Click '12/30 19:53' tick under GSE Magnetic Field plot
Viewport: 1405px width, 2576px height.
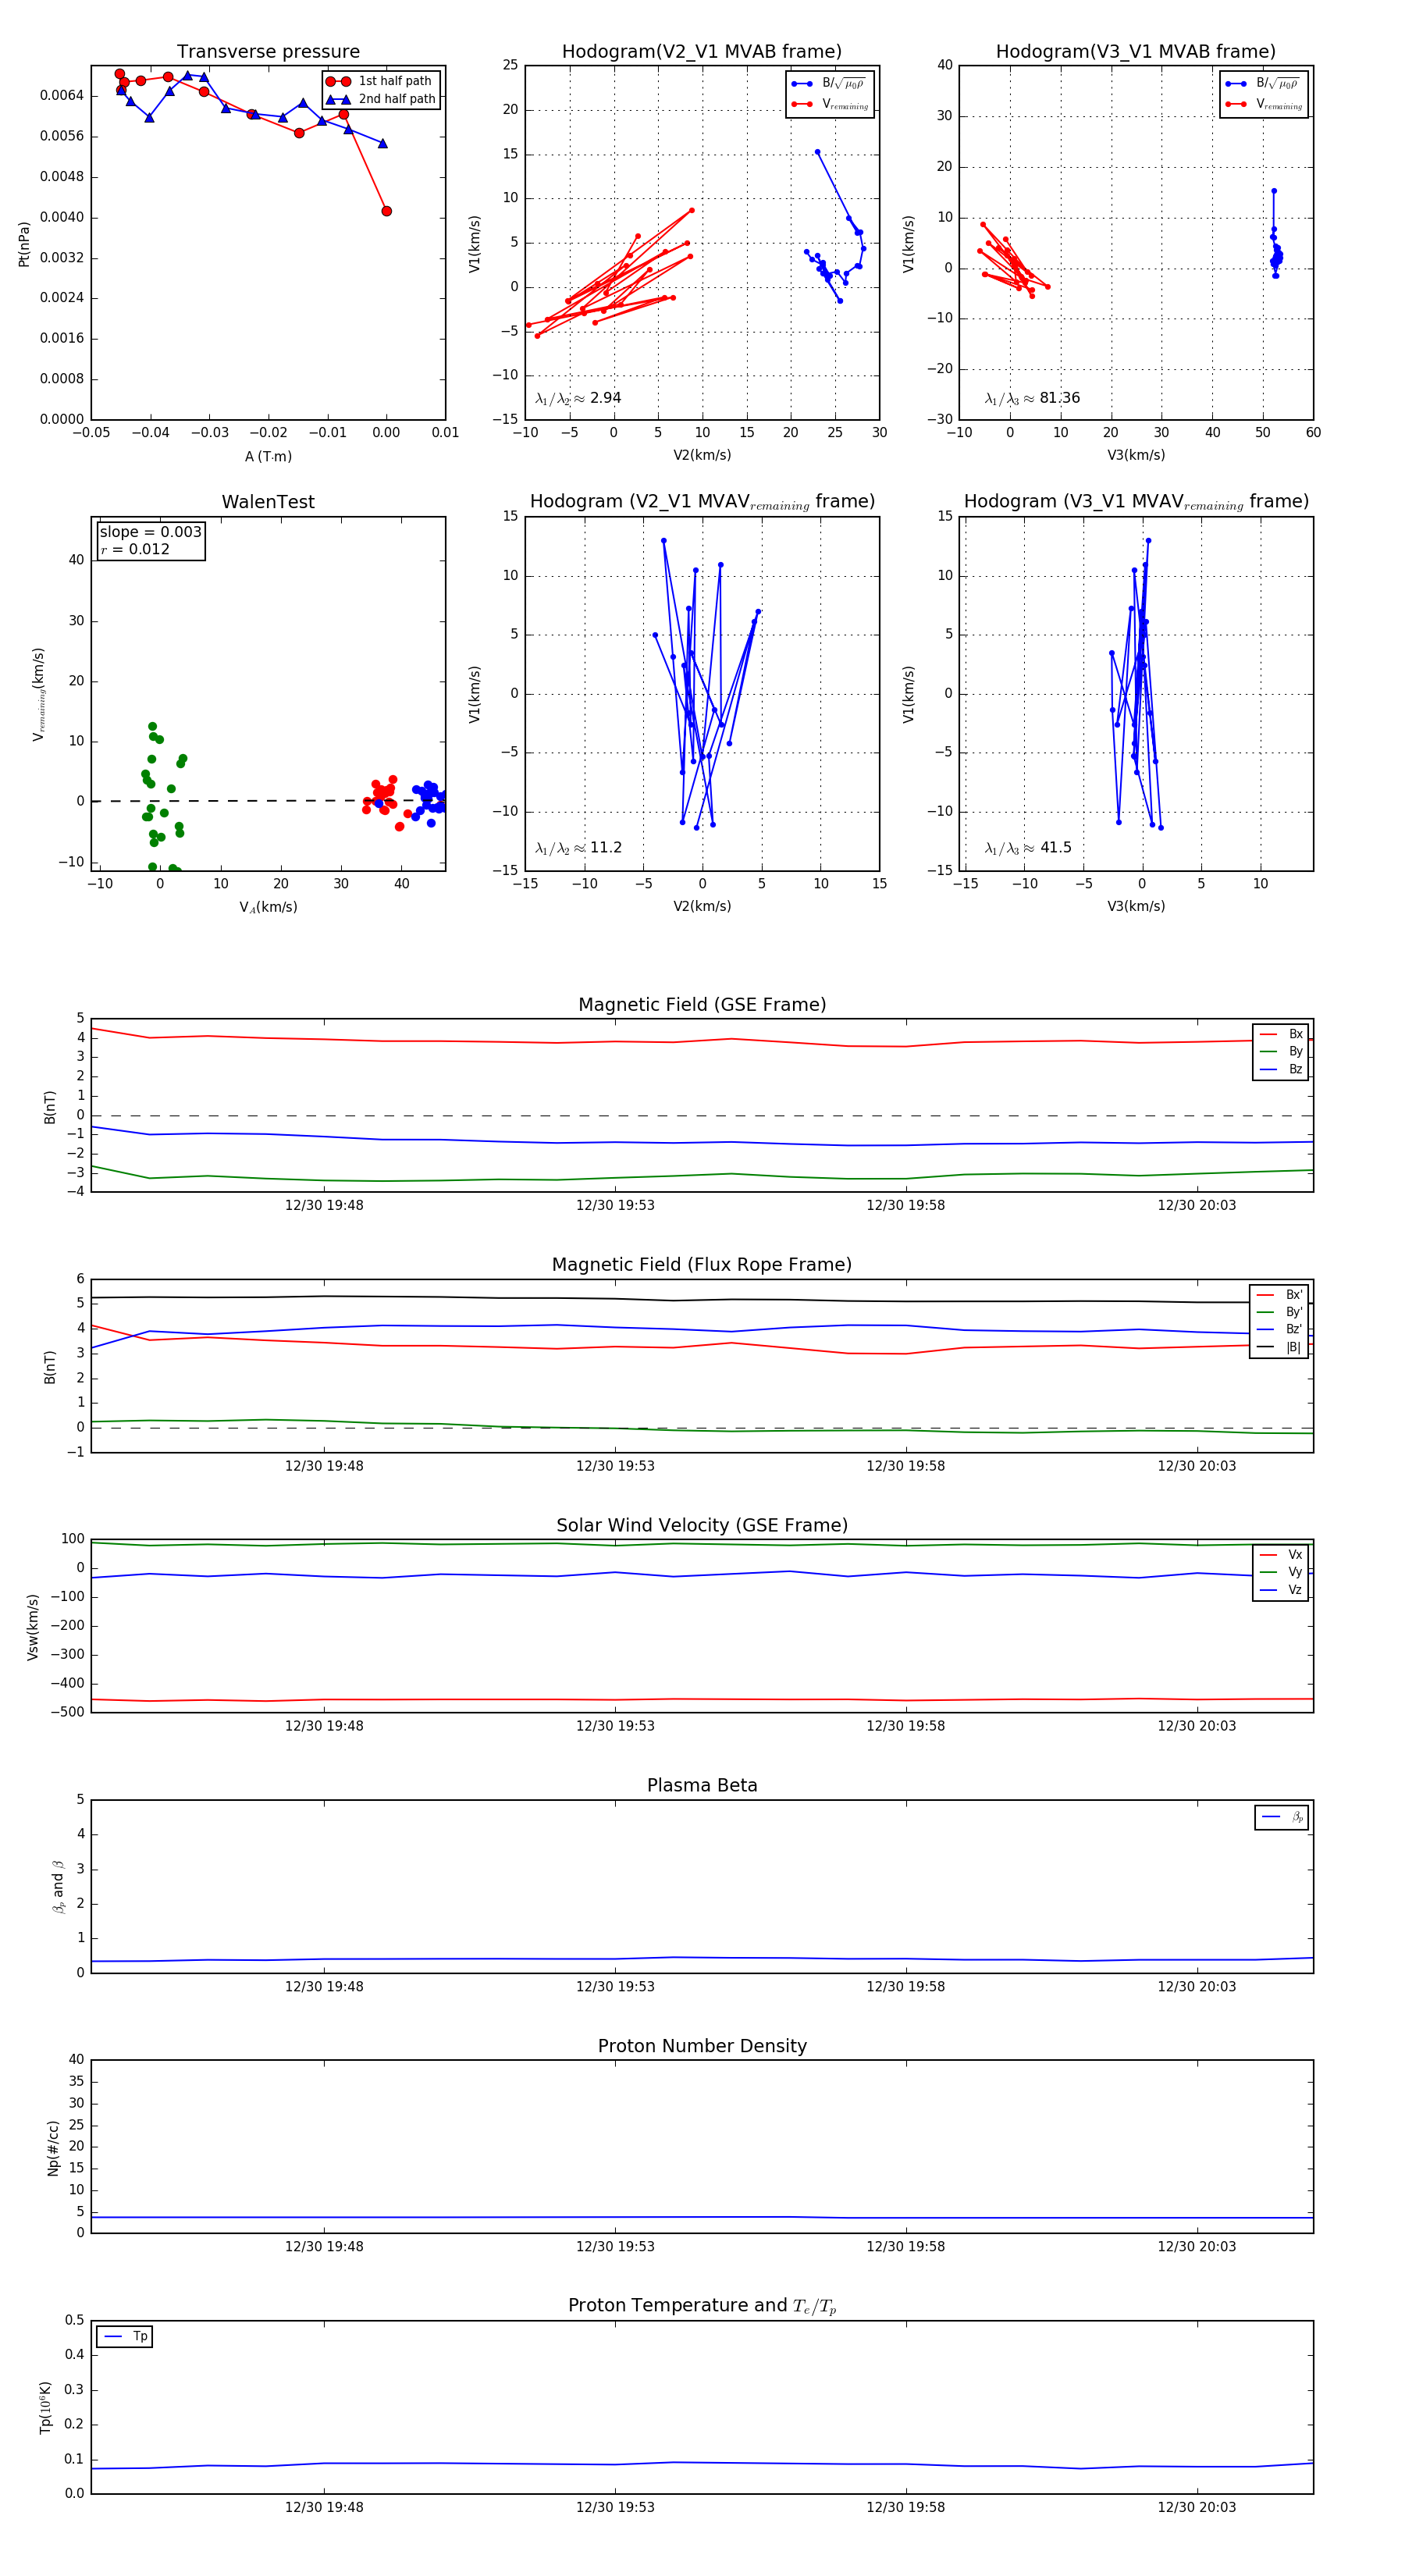(615, 1206)
